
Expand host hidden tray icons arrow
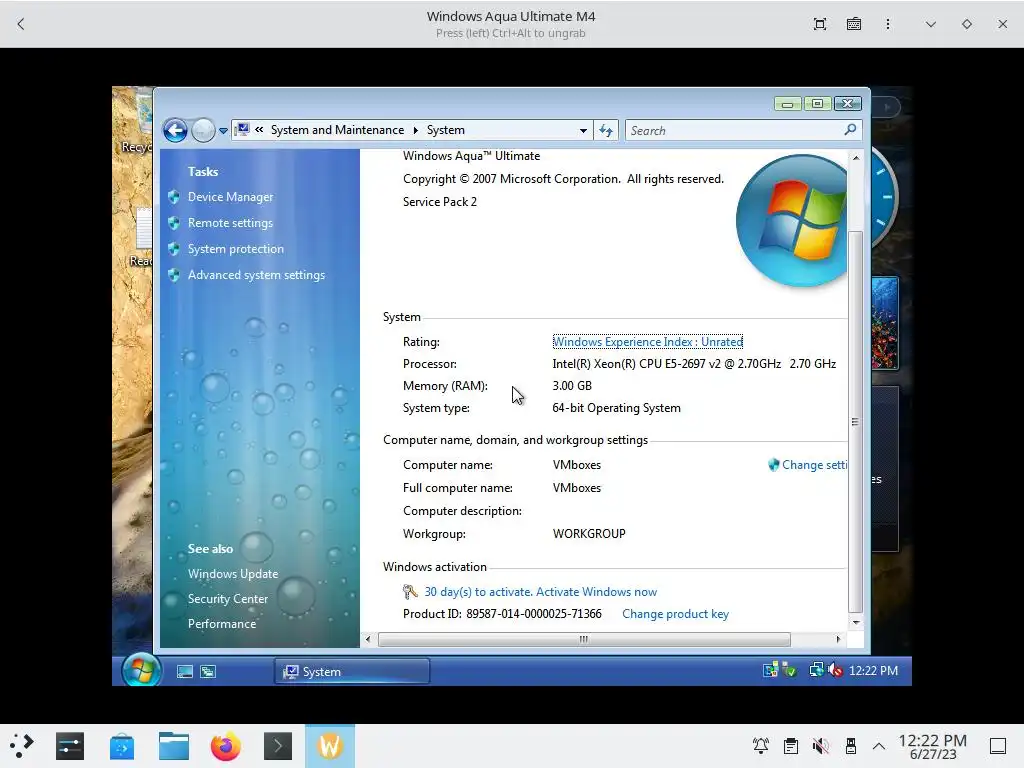click(879, 746)
